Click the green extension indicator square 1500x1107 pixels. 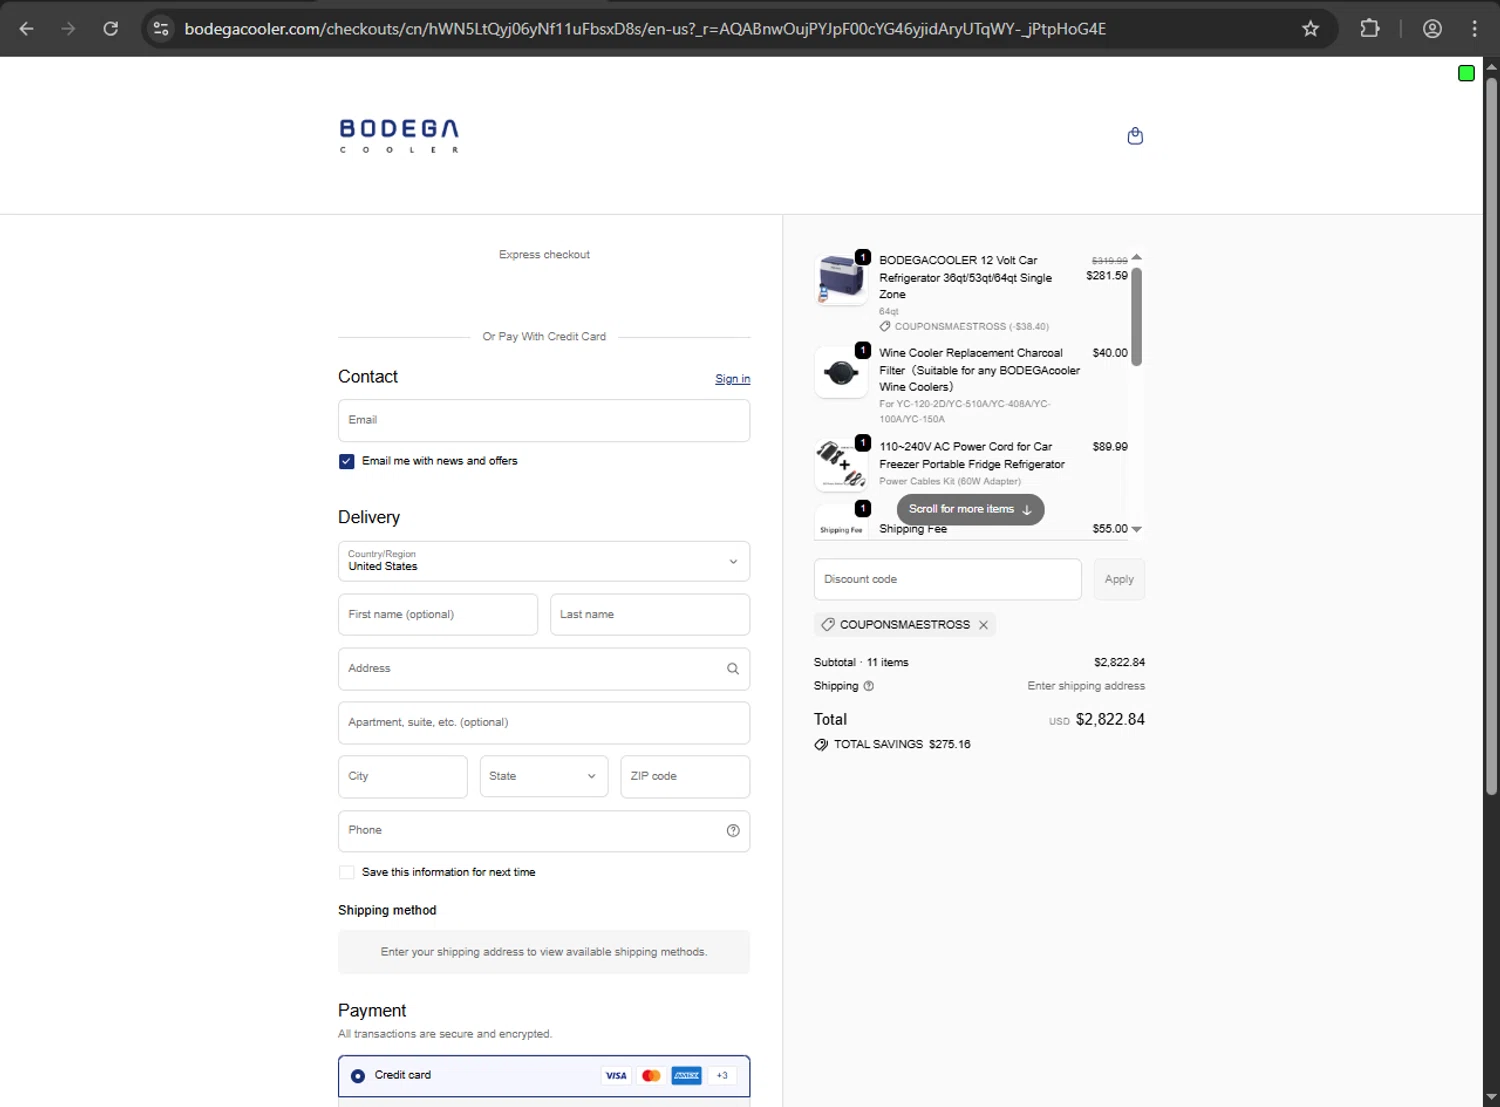pyautogui.click(x=1466, y=73)
